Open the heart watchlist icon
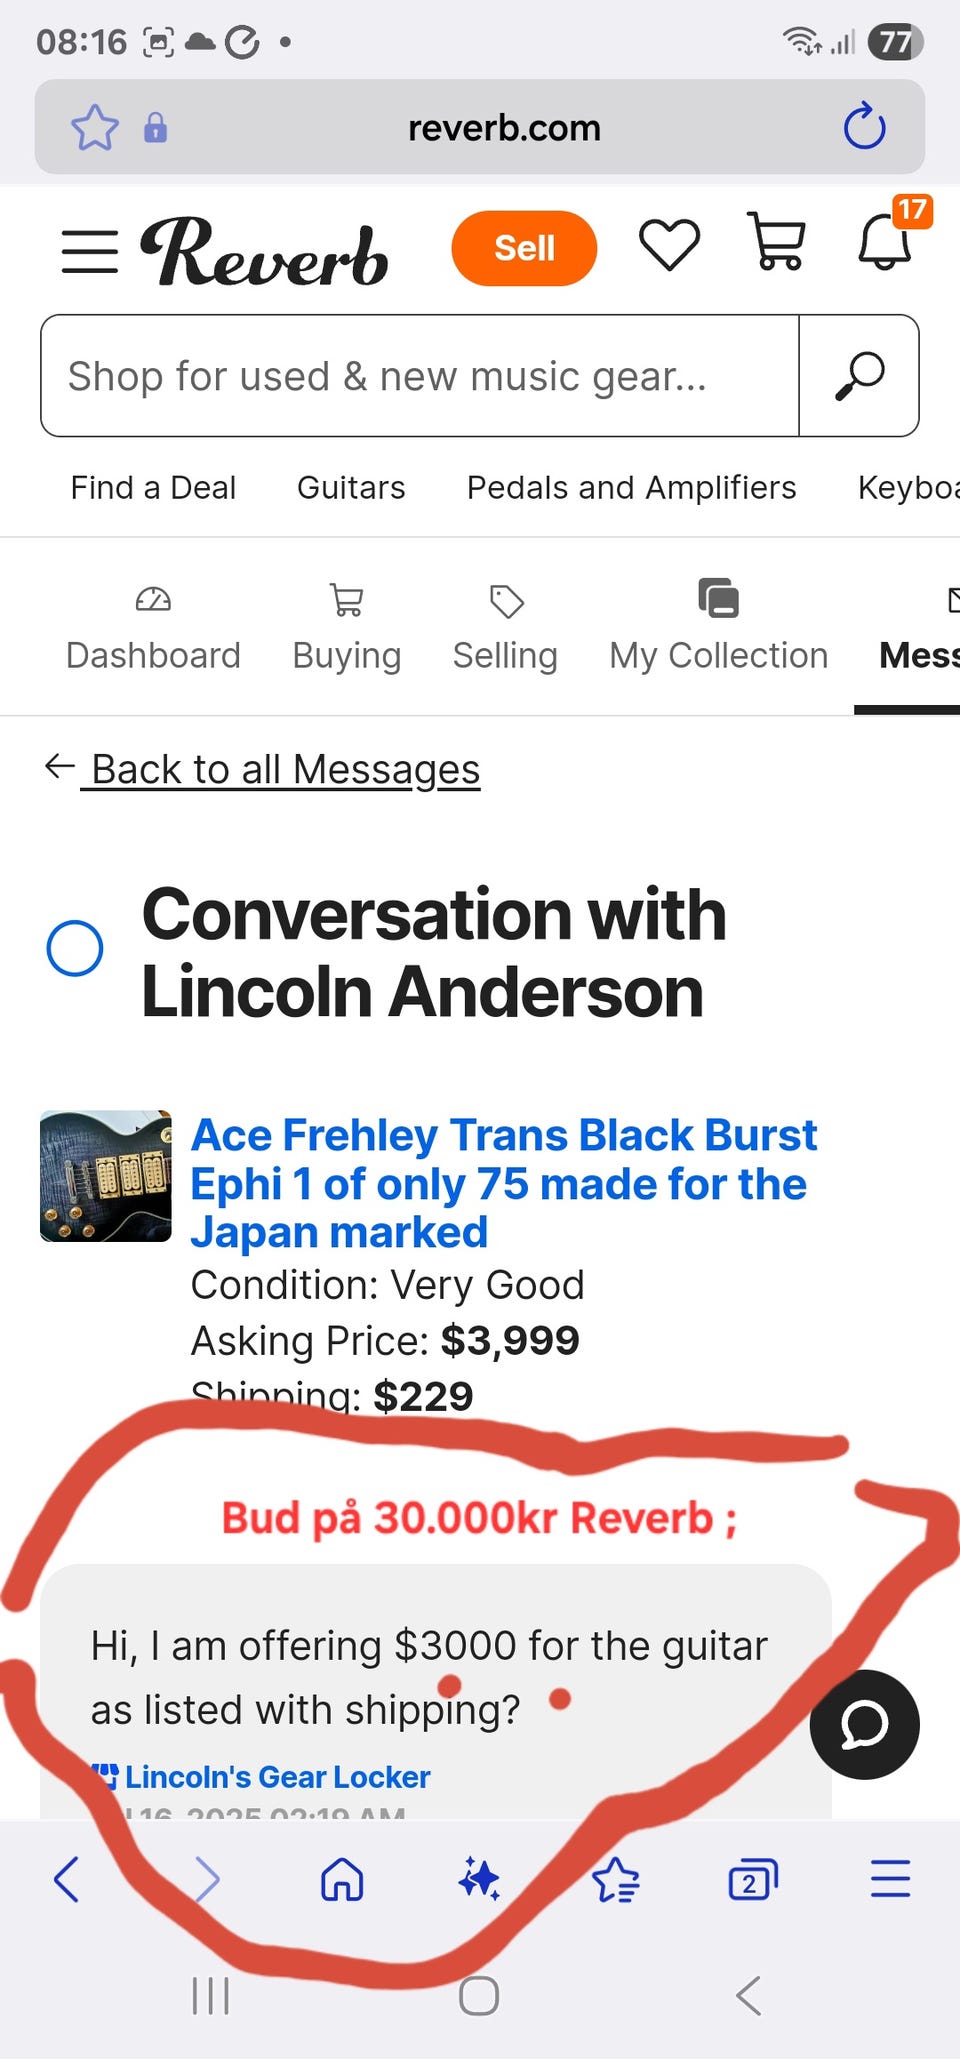The image size is (960, 2059). (669, 245)
